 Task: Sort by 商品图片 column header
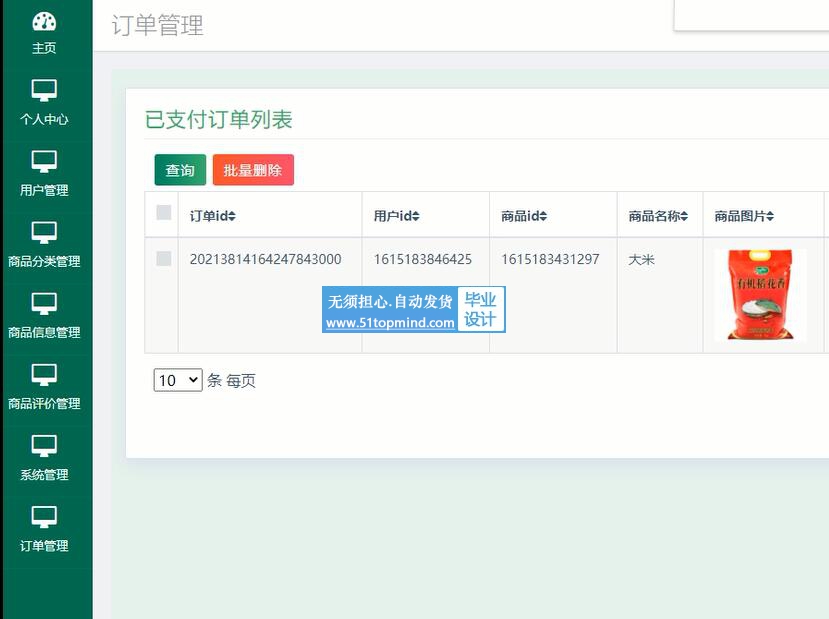point(744,216)
